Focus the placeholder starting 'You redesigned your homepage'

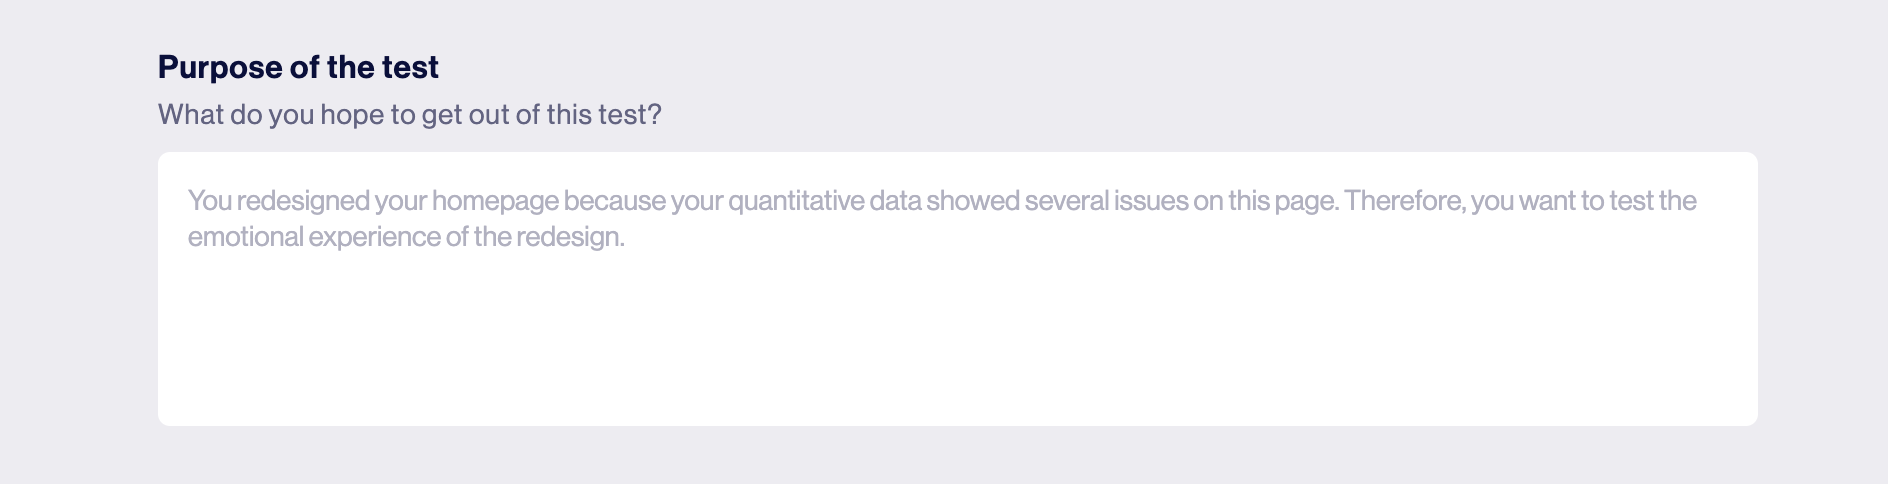(x=942, y=219)
